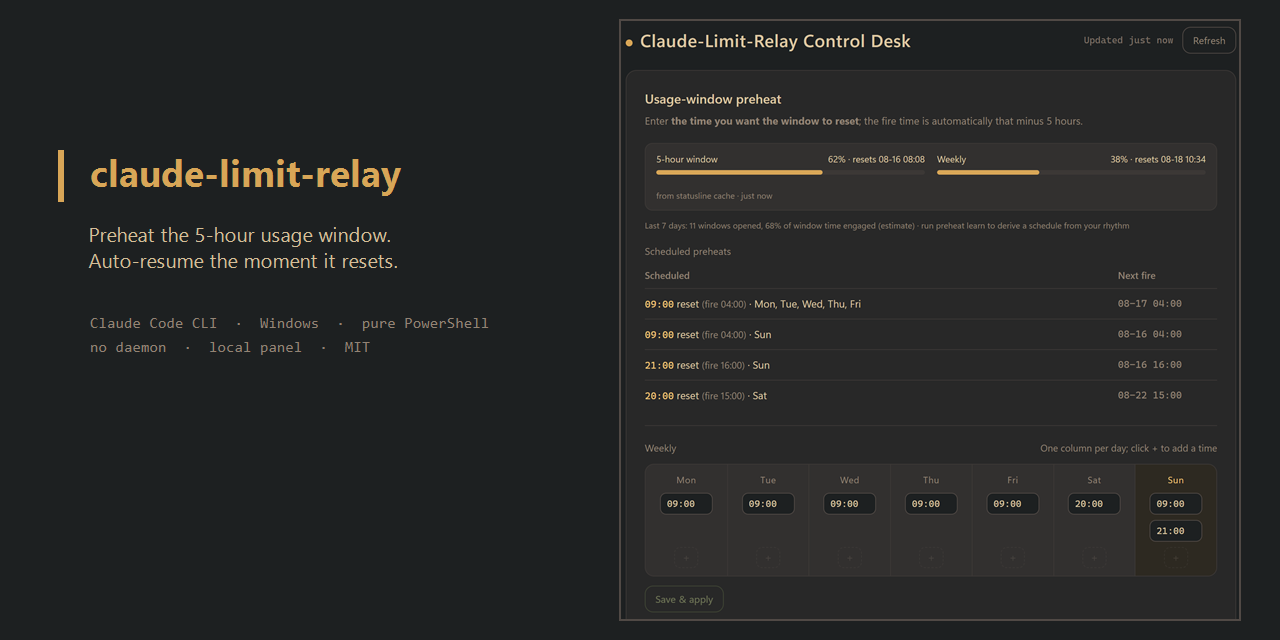Add a time to the Mon column
This screenshot has height=640, width=1280.
pyautogui.click(x=686, y=558)
